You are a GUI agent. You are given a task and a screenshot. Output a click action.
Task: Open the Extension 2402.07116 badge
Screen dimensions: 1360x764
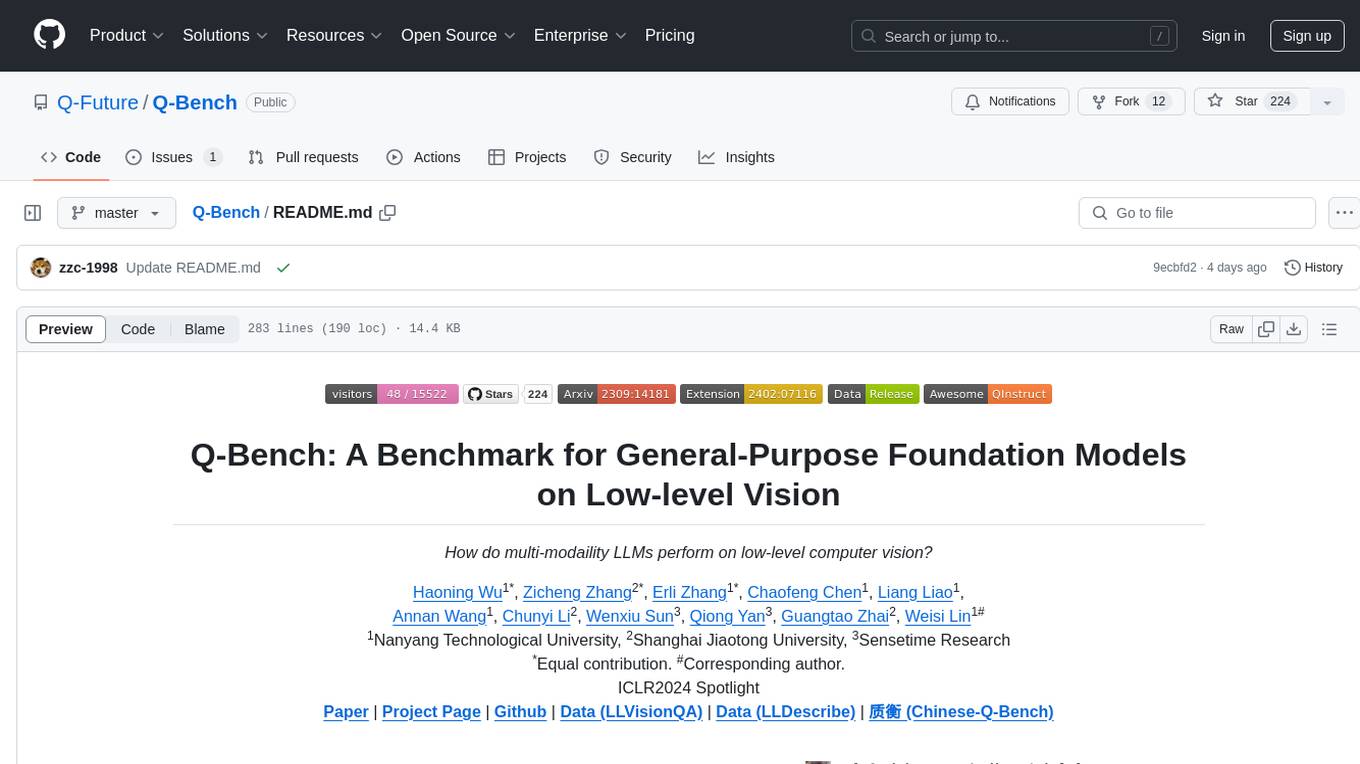click(x=750, y=394)
